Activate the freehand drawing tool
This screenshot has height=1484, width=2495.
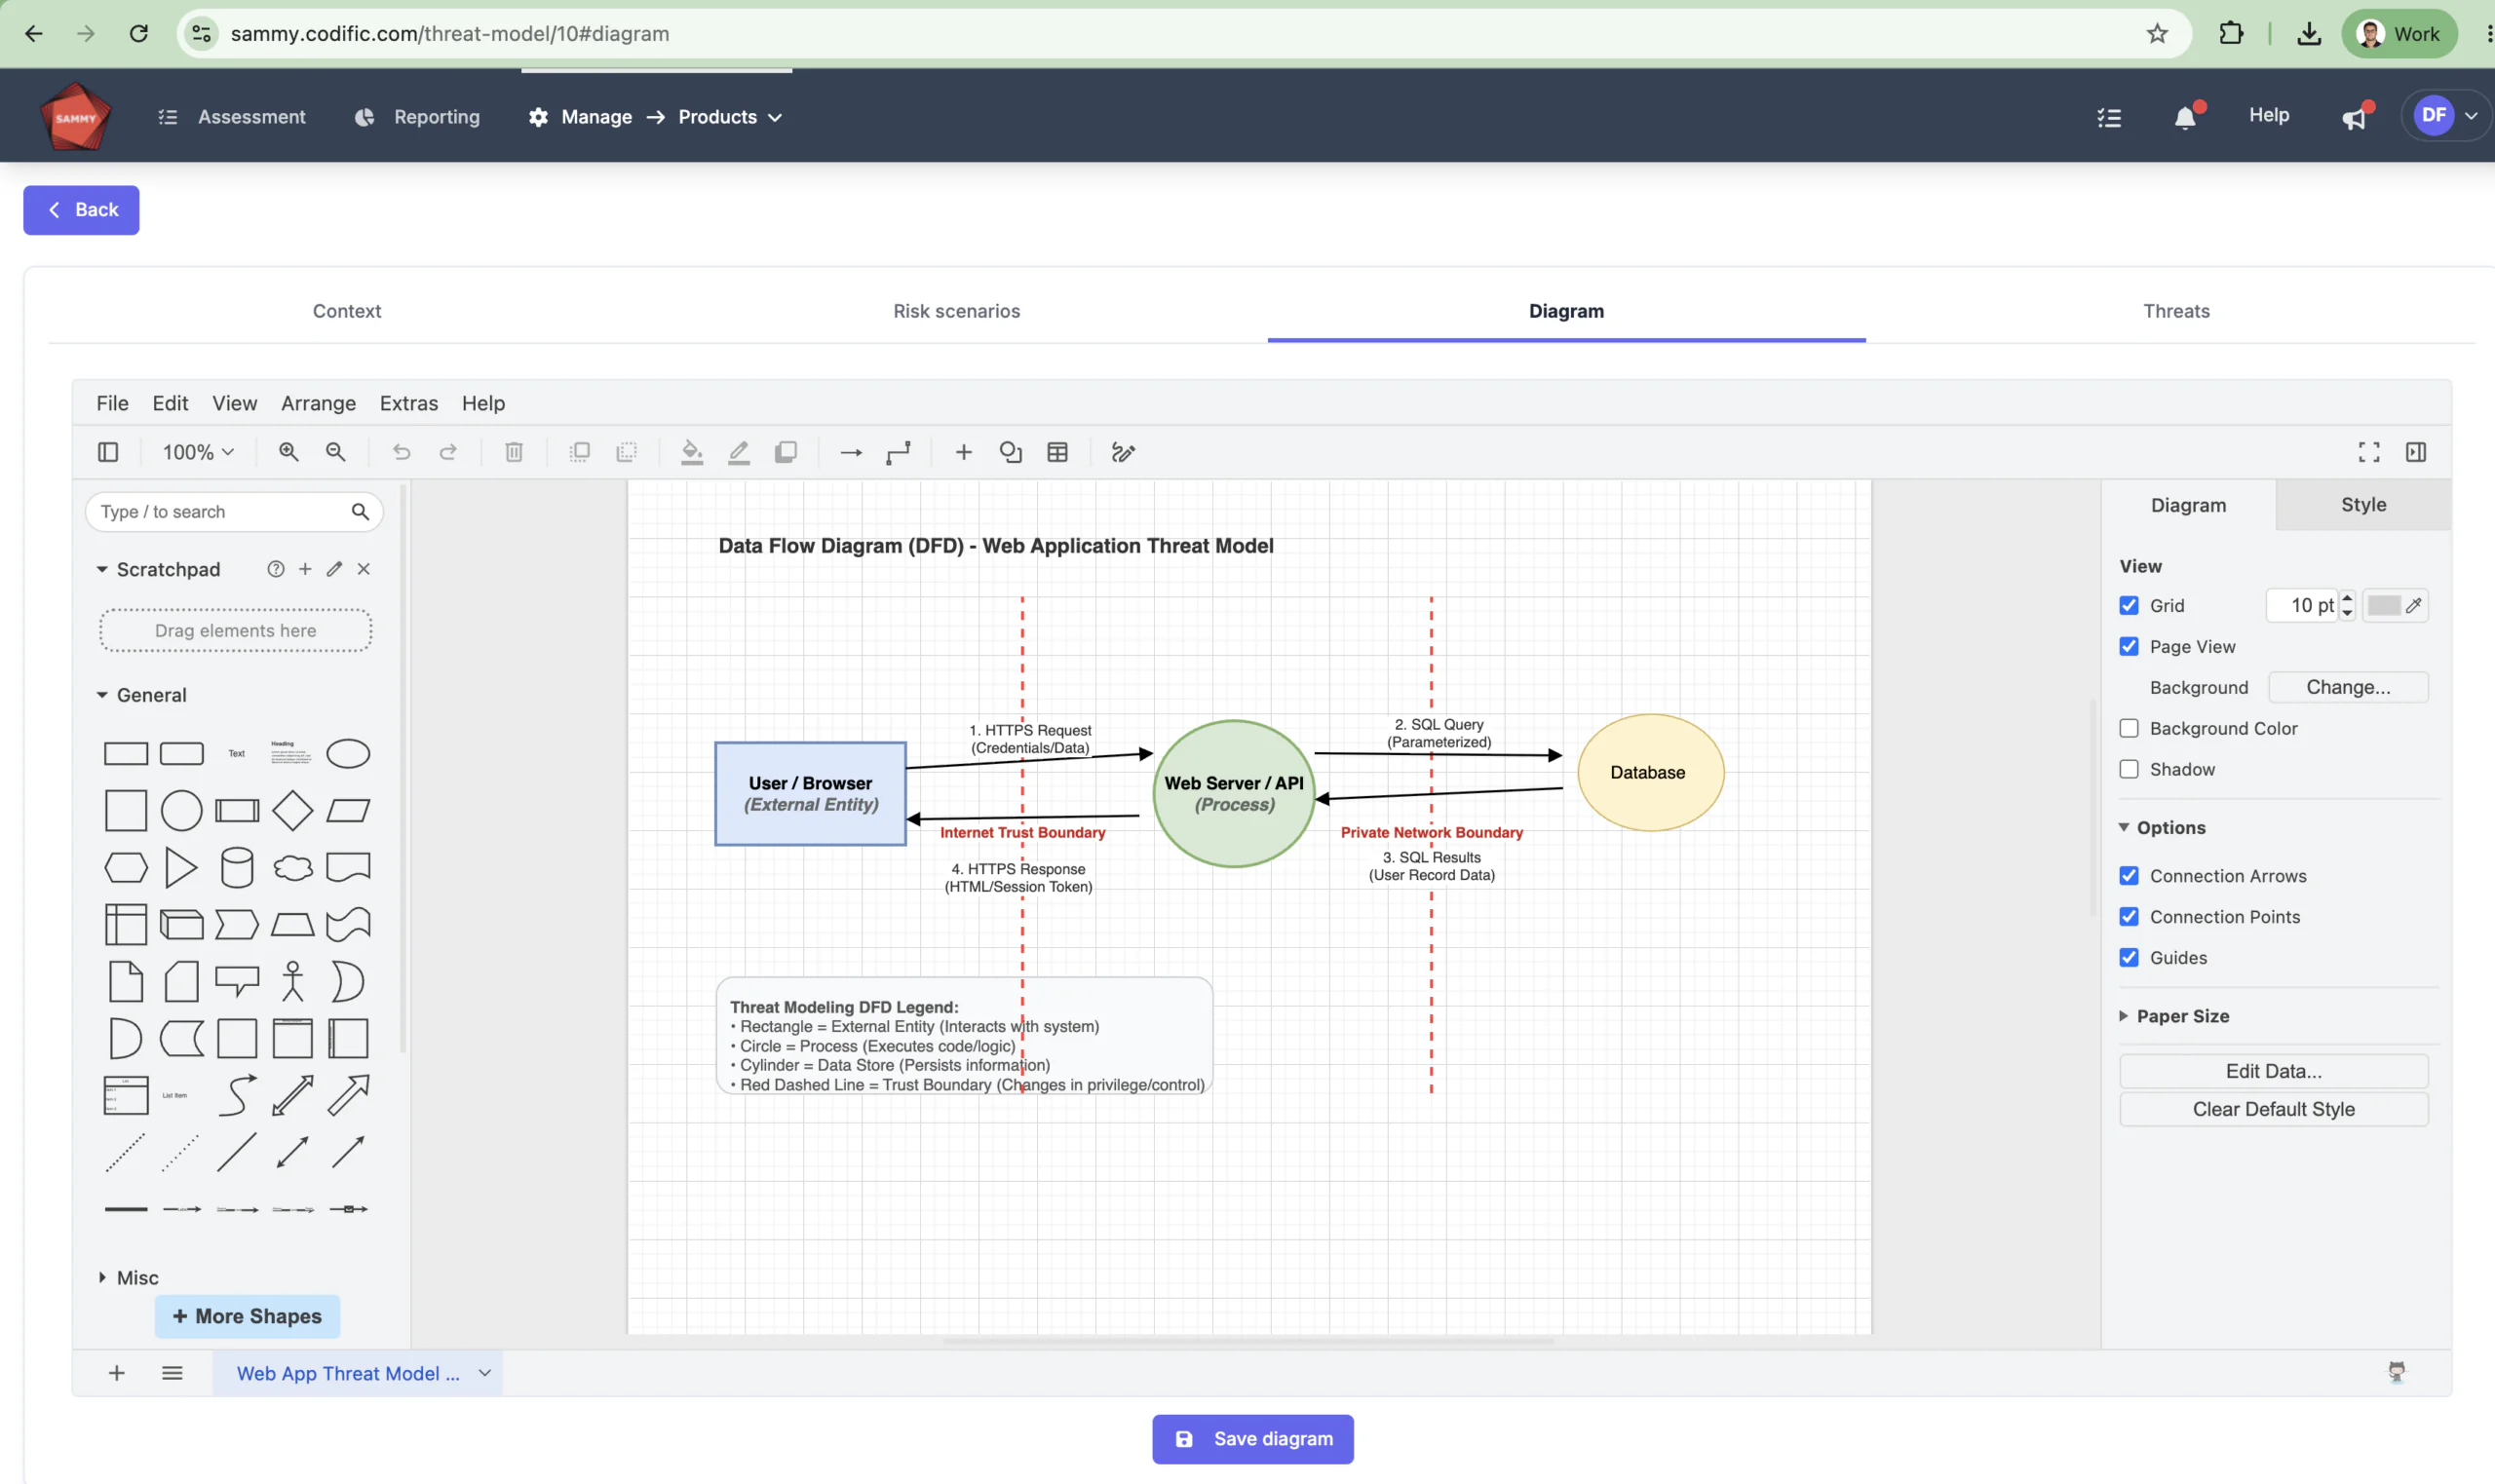[x=1123, y=452]
